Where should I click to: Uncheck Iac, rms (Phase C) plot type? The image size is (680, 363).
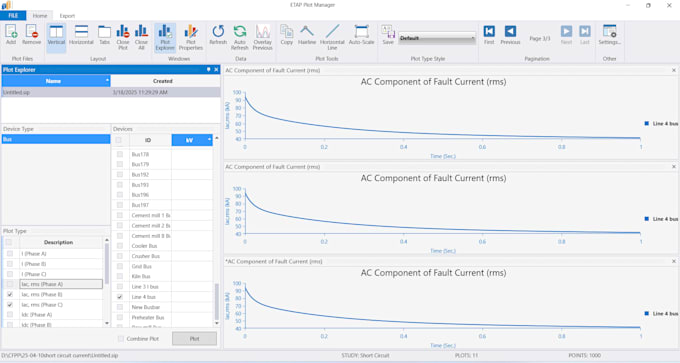coord(10,305)
